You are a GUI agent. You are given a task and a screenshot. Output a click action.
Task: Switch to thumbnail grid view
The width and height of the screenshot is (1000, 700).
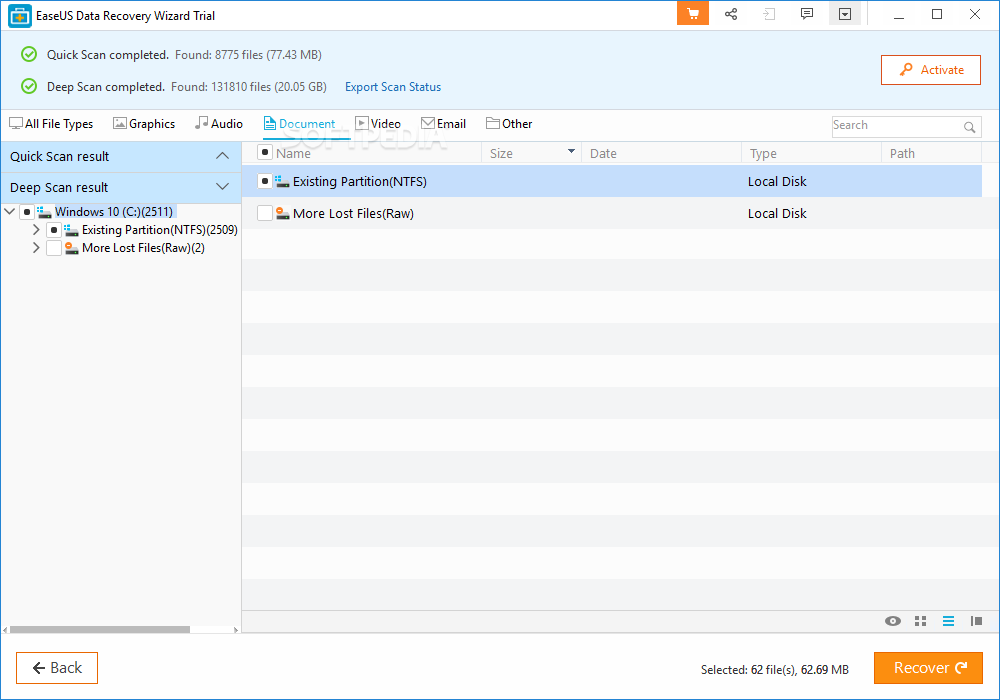pos(920,621)
